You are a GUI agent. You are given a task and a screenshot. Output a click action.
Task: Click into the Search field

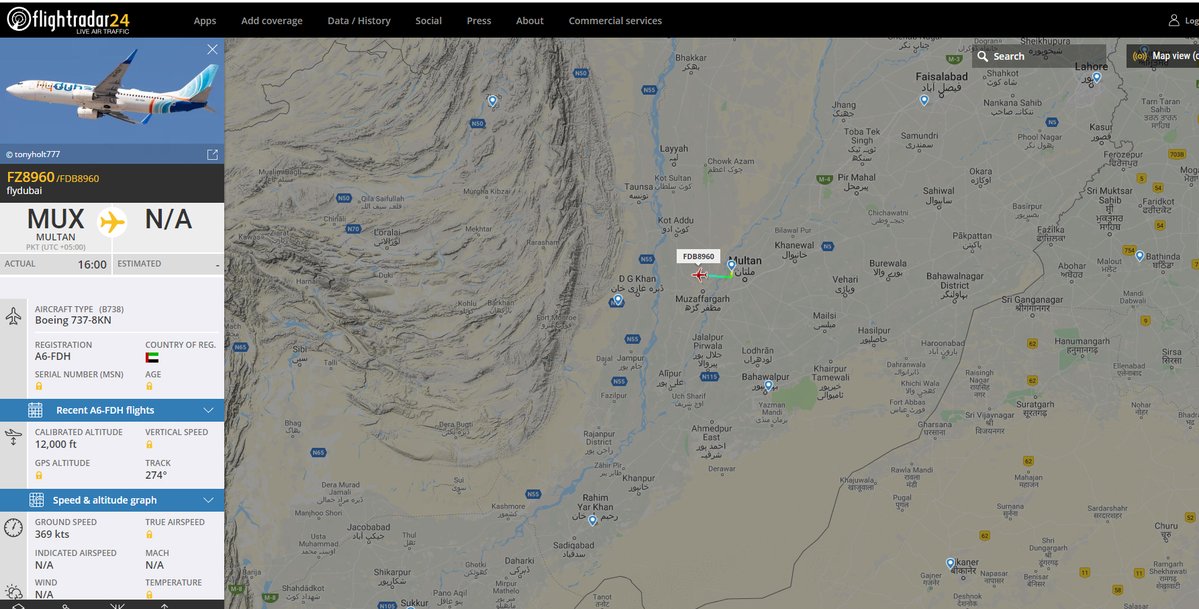coord(1038,56)
